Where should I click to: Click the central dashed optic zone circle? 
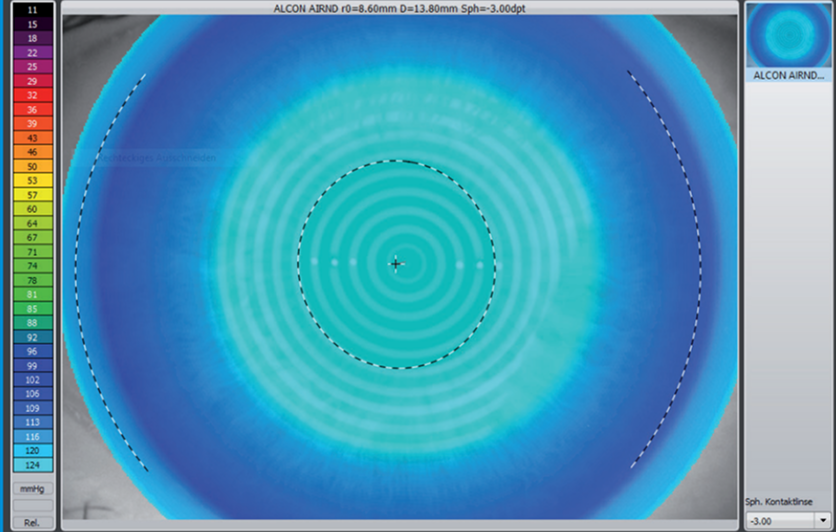point(397,160)
